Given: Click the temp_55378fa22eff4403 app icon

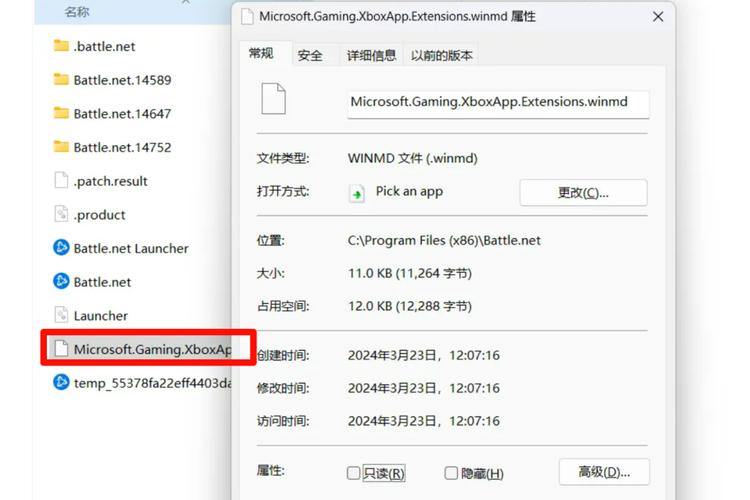Looking at the screenshot, I should point(61,382).
